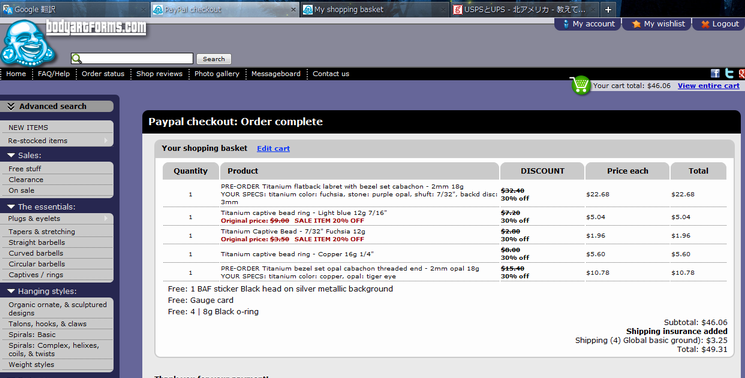The width and height of the screenshot is (745, 378).
Task: Click the Subtotal: $46.06 text
Action: click(x=695, y=322)
